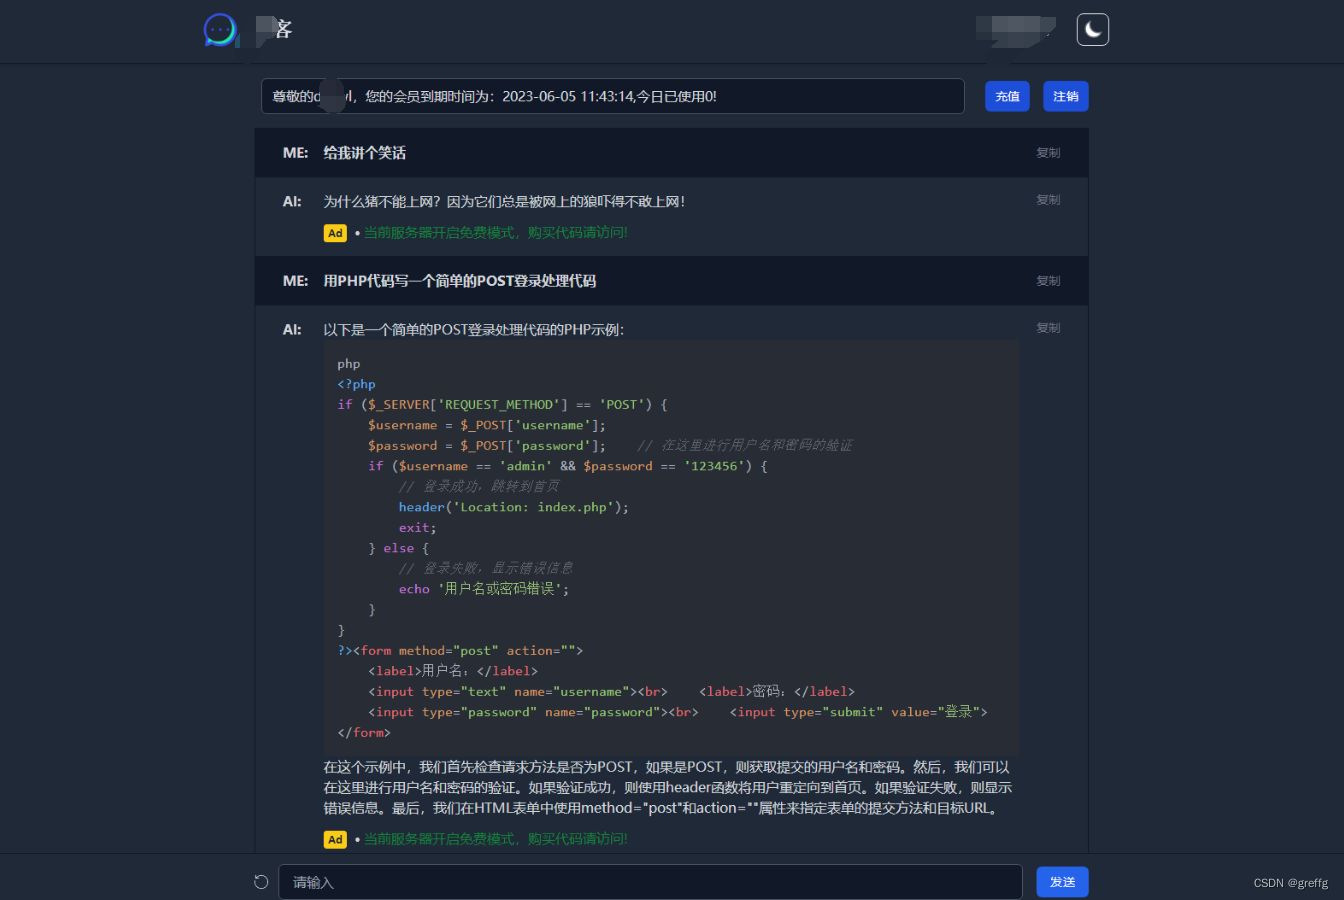Copy the PHP login question message
The width and height of the screenshot is (1344, 900).
pyautogui.click(x=1047, y=281)
